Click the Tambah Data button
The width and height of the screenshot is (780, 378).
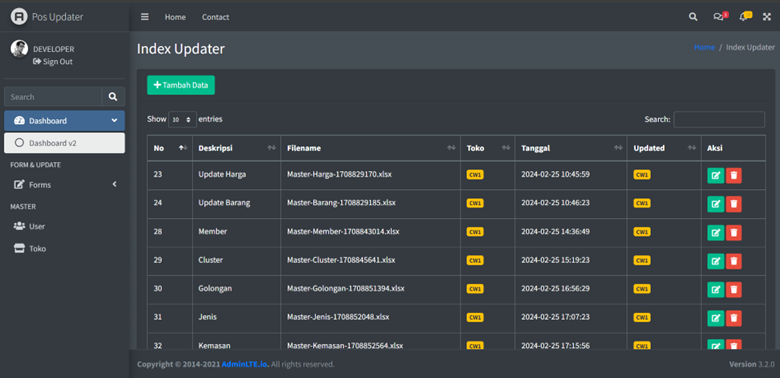pyautogui.click(x=181, y=85)
